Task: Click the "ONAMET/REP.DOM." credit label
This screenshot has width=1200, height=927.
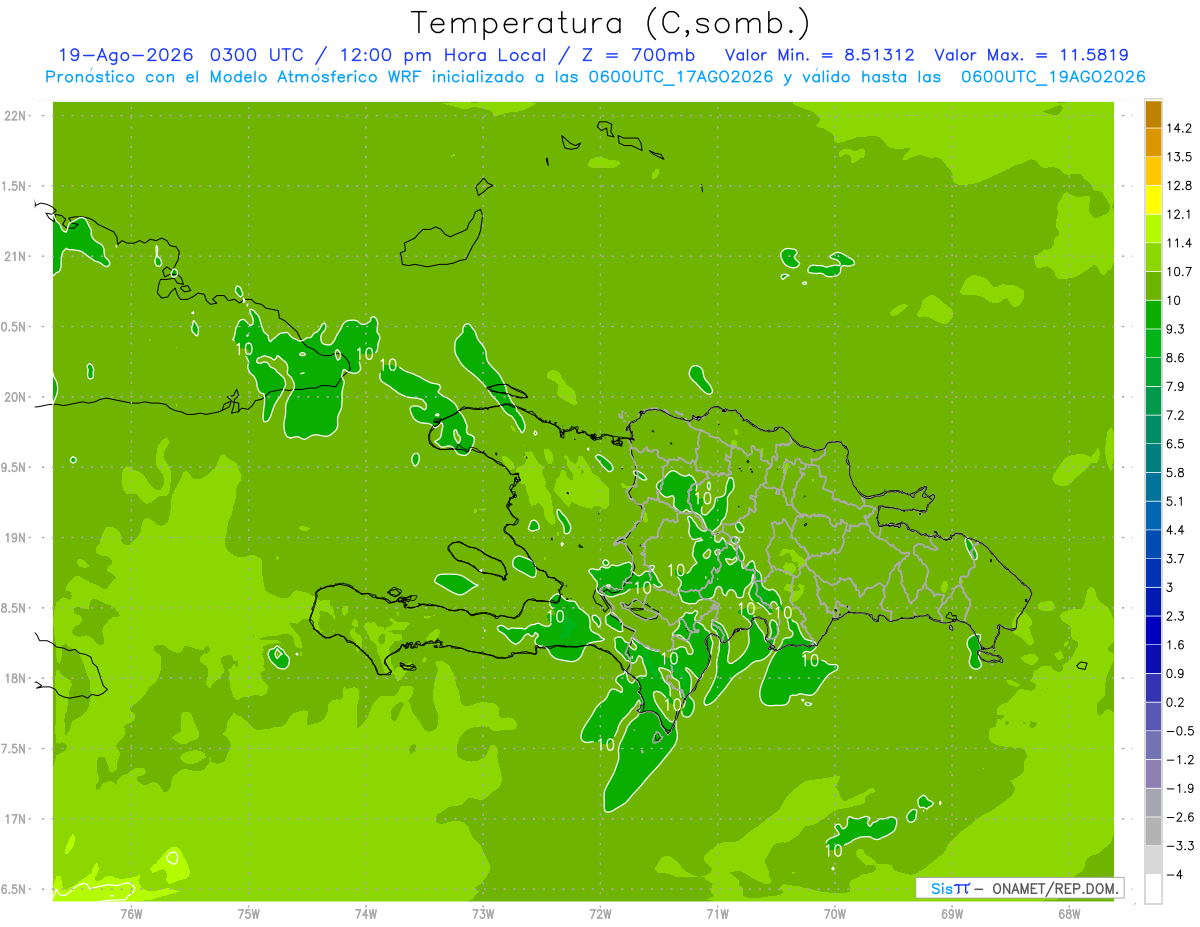Action: pos(1054,888)
